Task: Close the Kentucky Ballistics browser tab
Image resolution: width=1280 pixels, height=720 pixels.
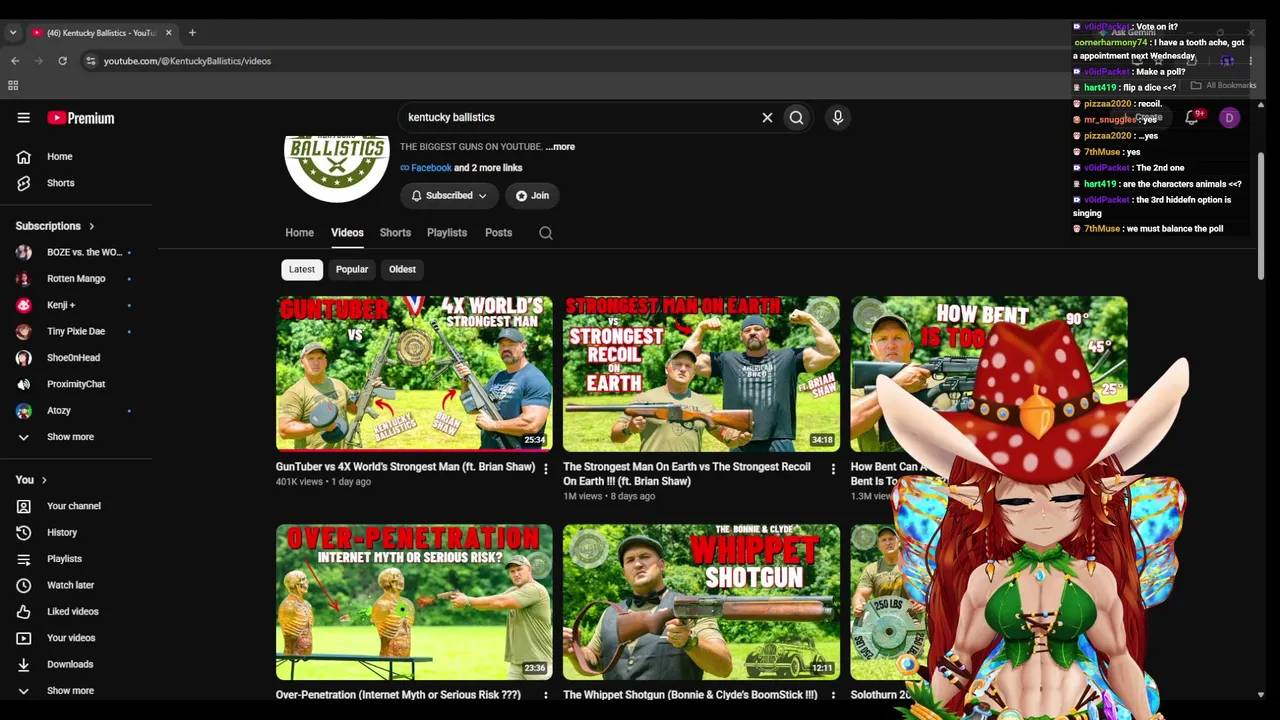Action: point(168,33)
